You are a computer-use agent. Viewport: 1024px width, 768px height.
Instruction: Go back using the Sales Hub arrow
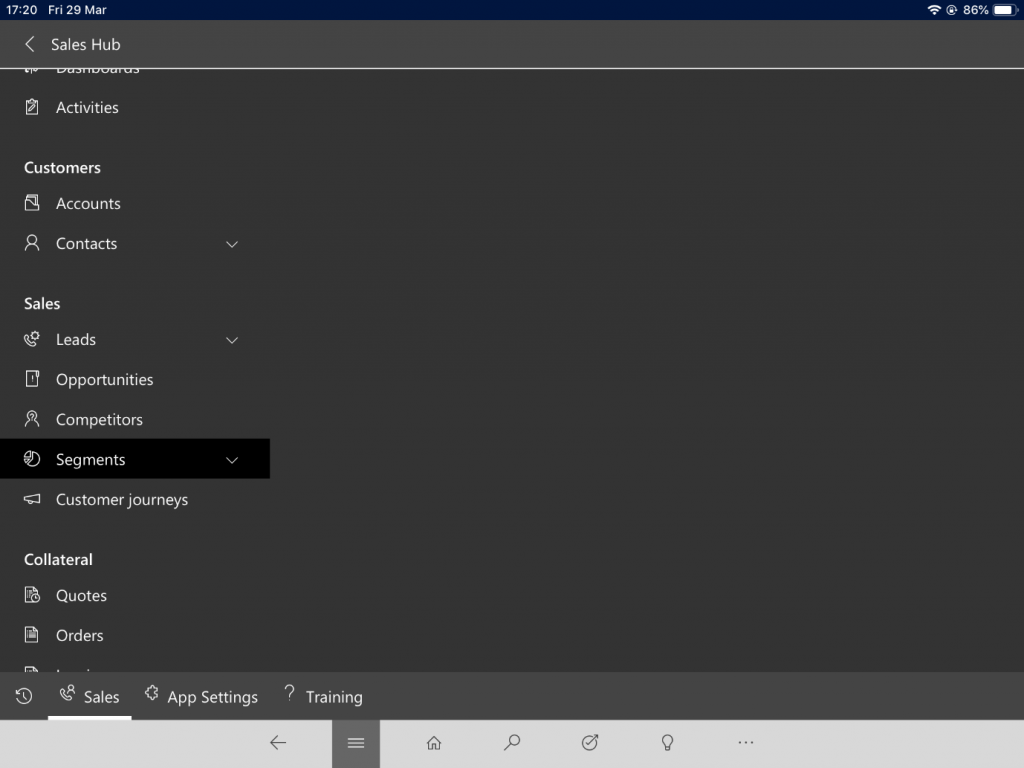click(28, 44)
